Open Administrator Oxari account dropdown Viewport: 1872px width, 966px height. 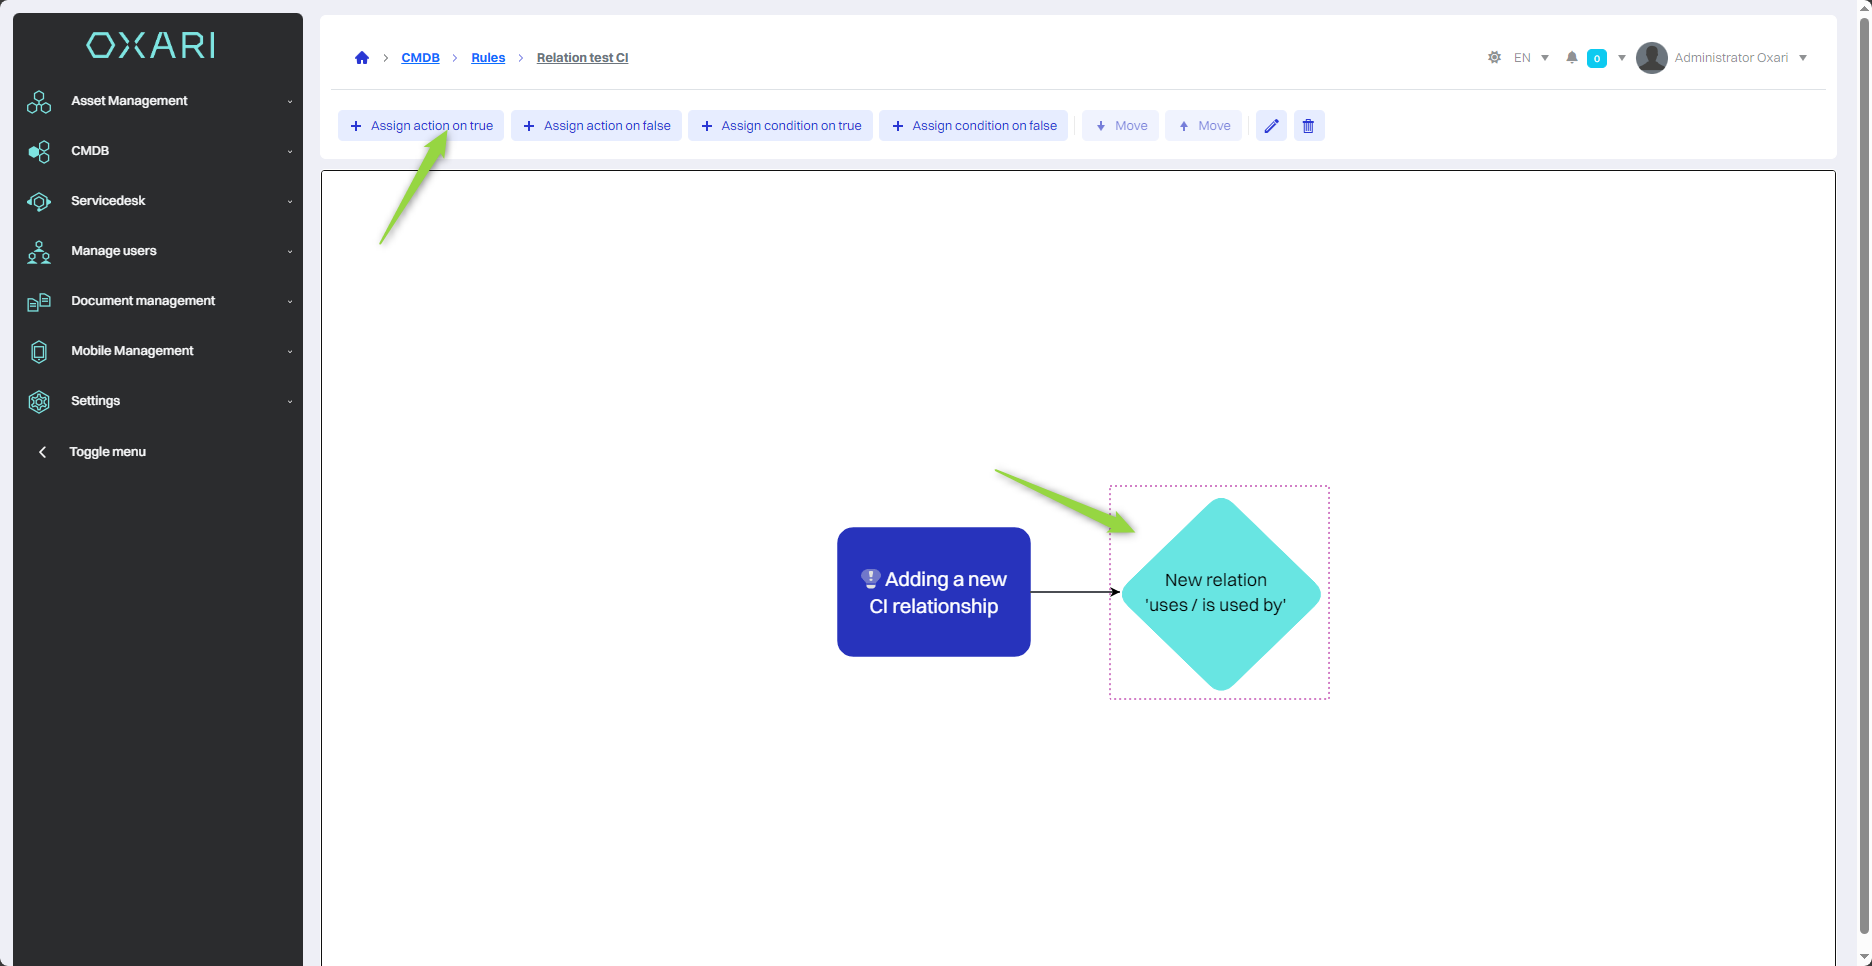(1740, 58)
